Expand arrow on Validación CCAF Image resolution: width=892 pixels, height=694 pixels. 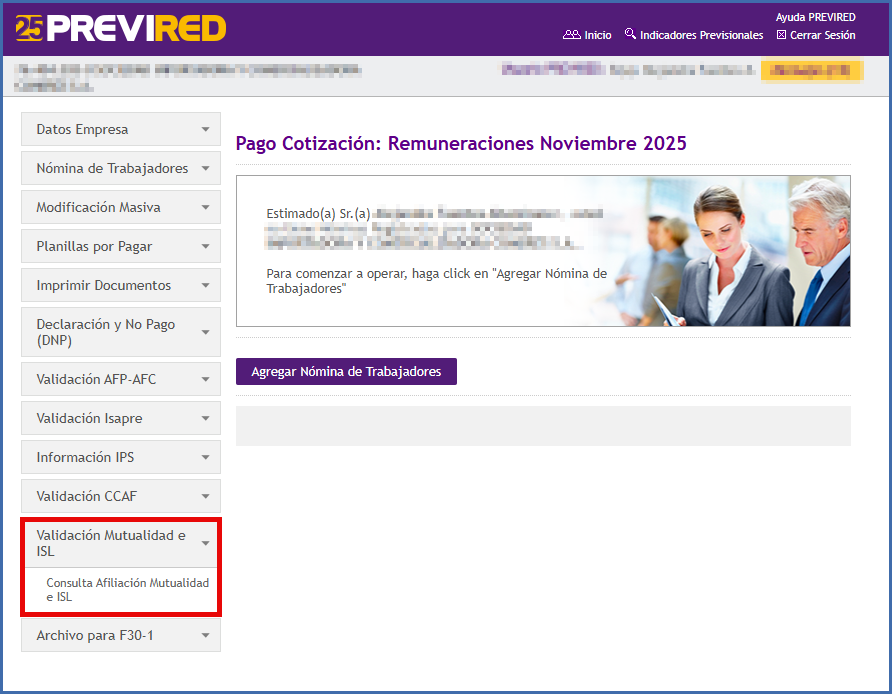coord(205,497)
